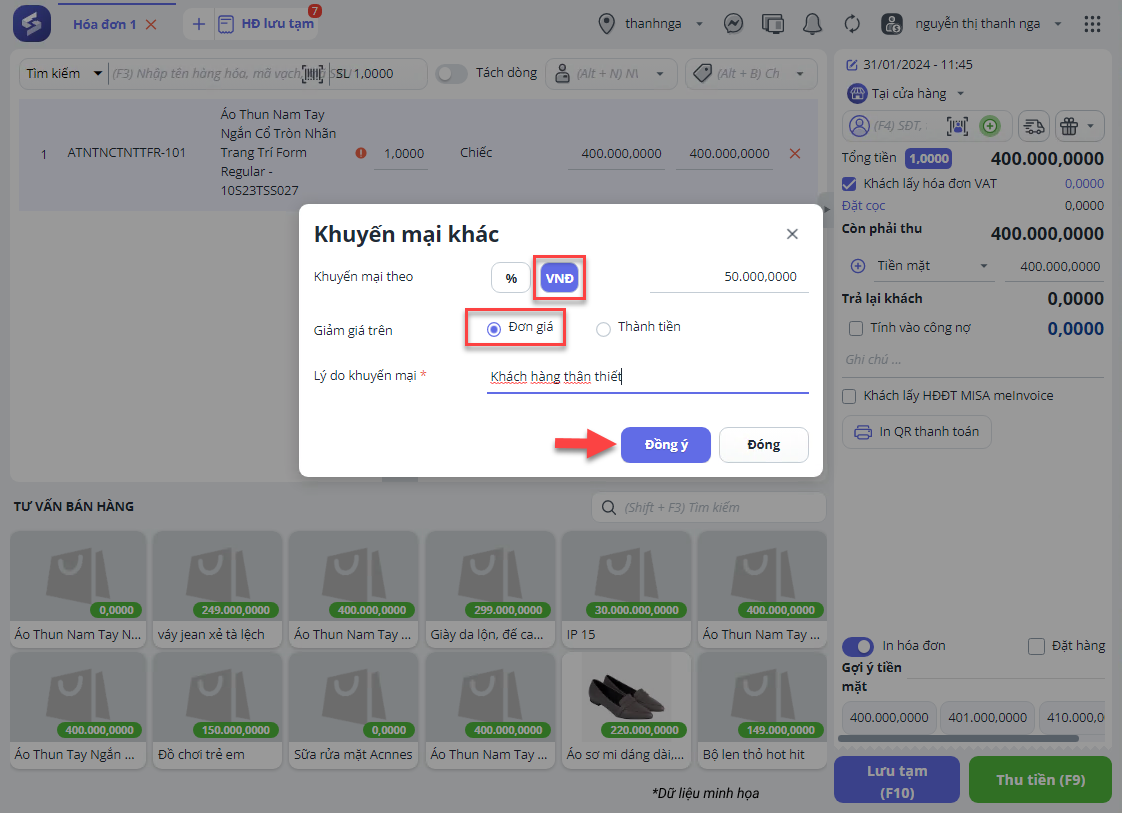Select the Đồ chơi trẻ em product

[x=217, y=710]
